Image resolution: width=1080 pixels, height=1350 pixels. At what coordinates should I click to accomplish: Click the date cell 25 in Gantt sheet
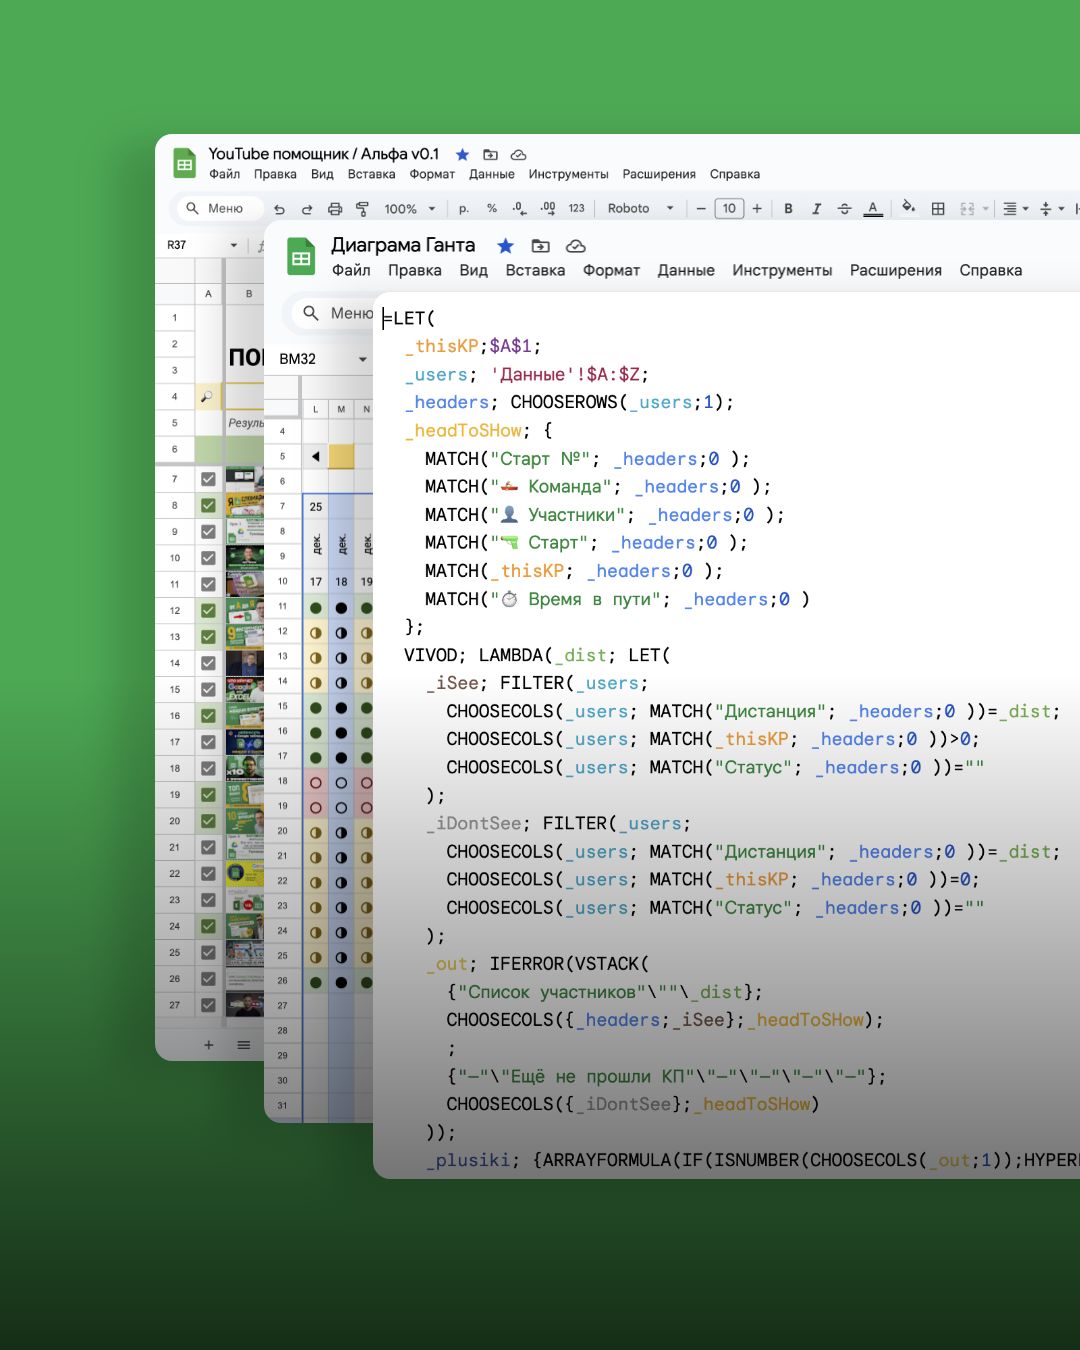click(x=316, y=507)
